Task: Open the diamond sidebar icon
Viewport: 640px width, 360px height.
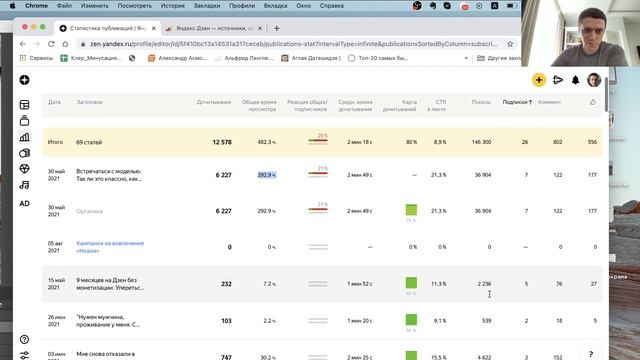Action: (x=24, y=169)
